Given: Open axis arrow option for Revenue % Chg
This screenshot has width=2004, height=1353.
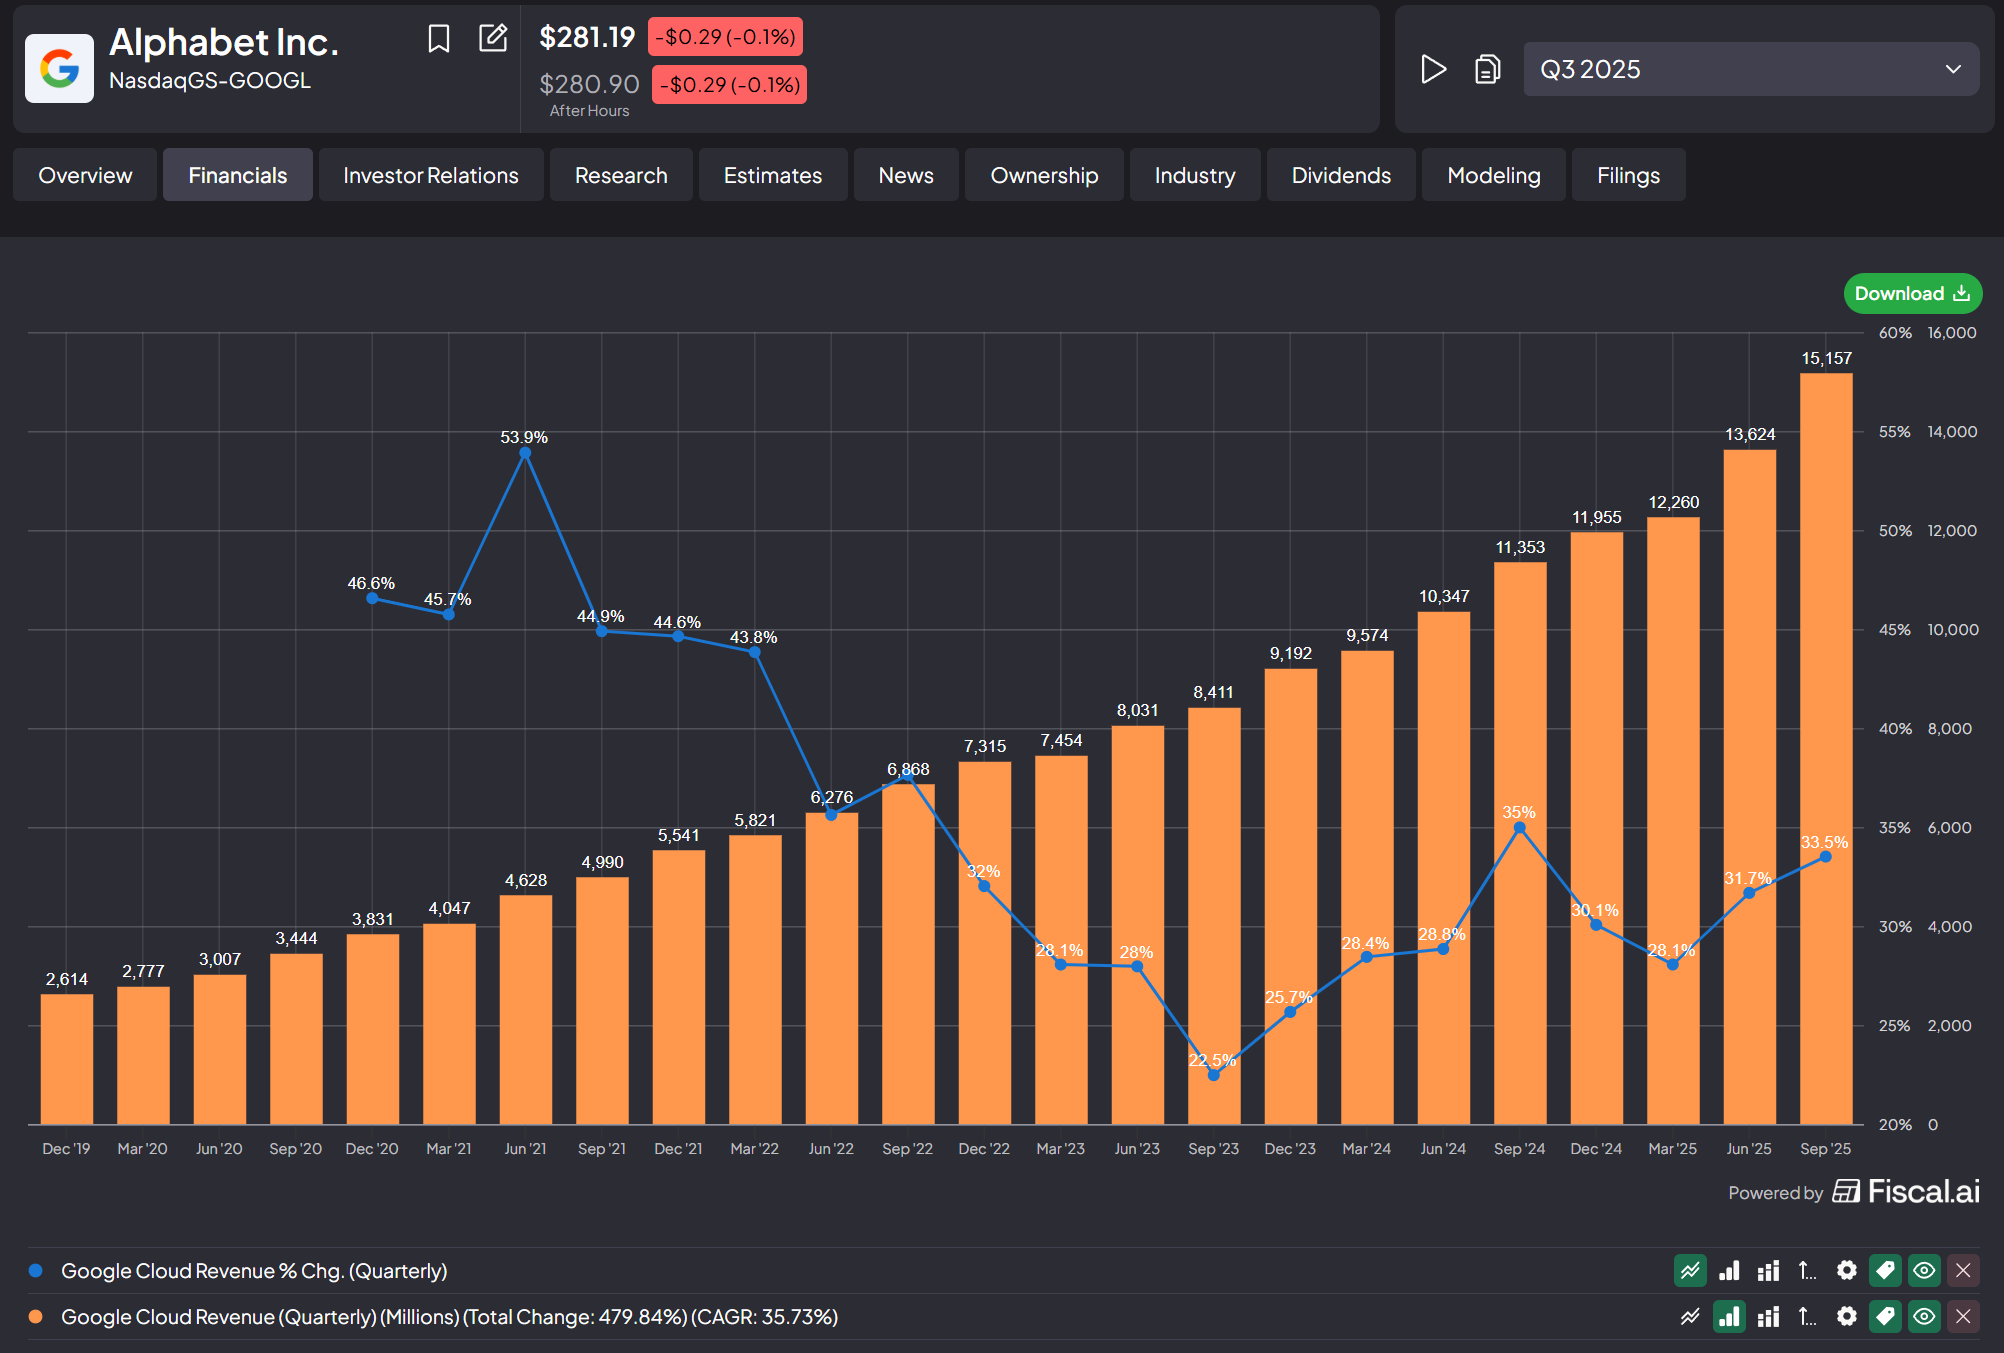Looking at the screenshot, I should pos(1807,1271).
